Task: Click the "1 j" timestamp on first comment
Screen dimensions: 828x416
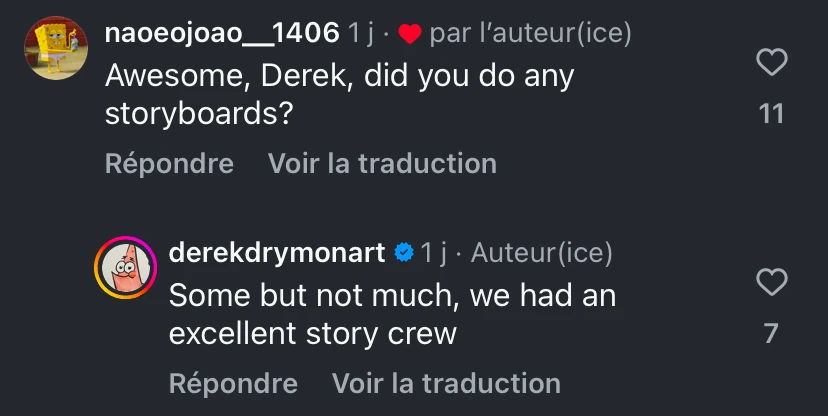Action: click(x=361, y=34)
